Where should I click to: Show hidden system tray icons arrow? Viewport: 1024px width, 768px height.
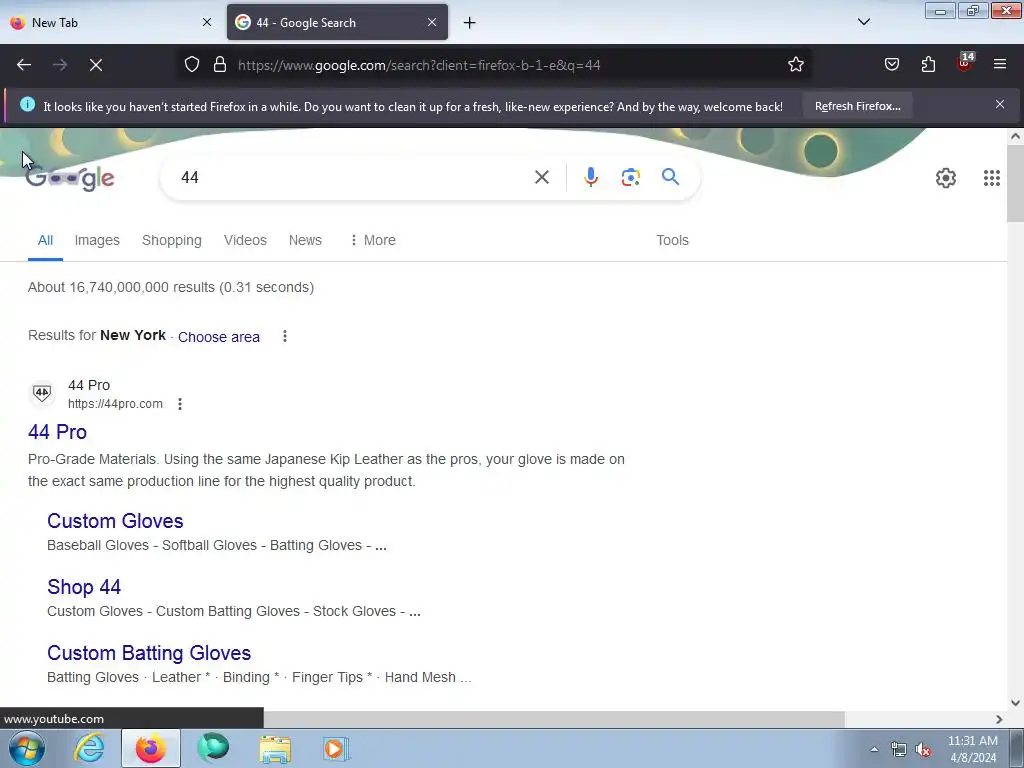coord(874,750)
